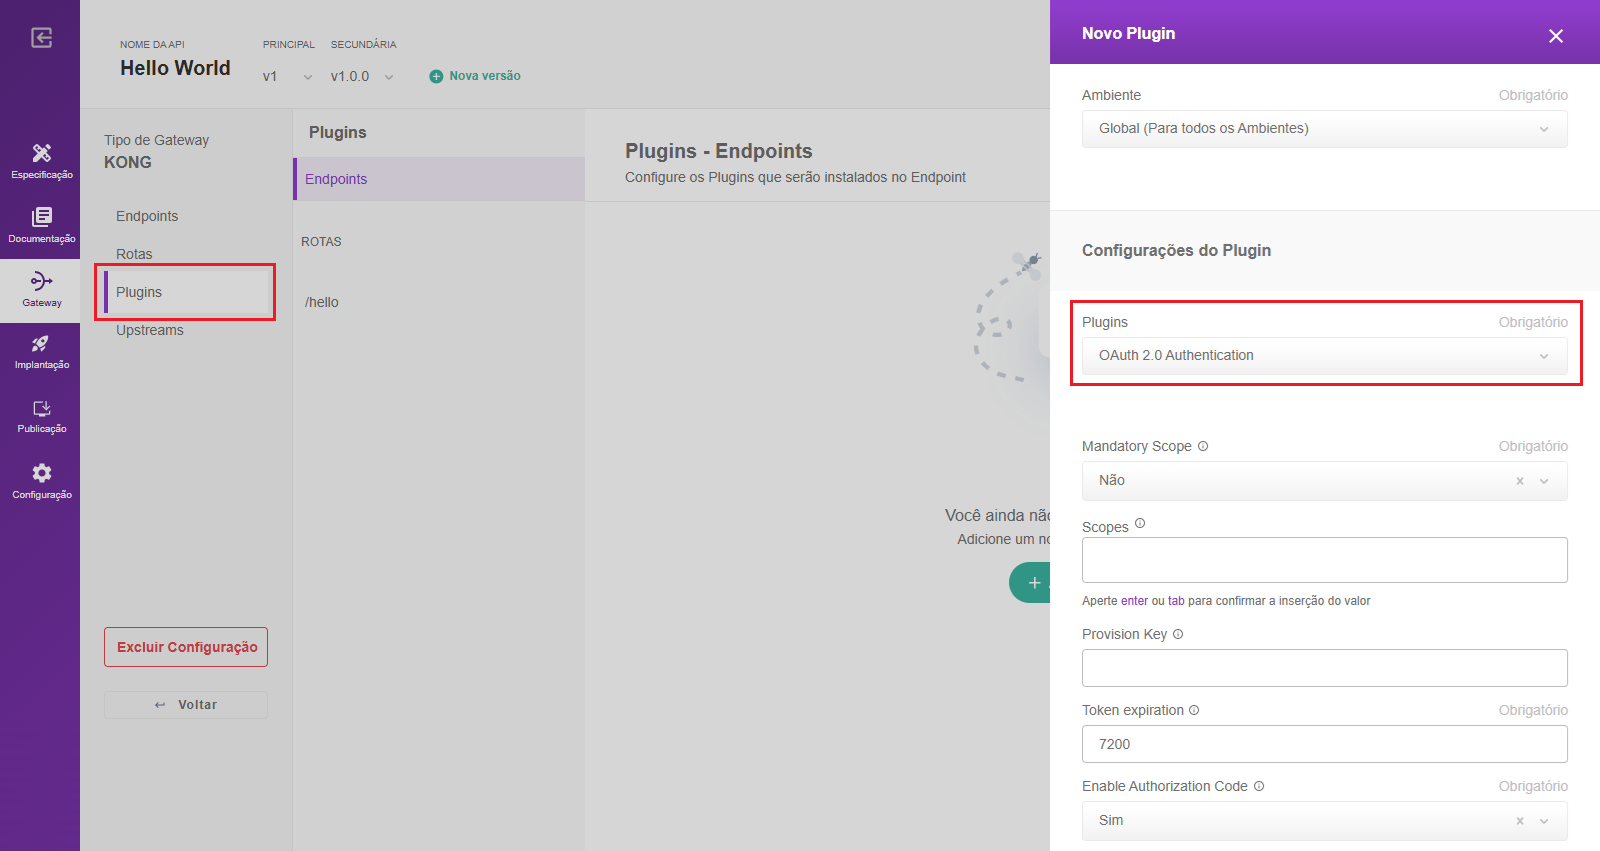Open the Ambiente dropdown
The image size is (1600, 851).
click(1324, 129)
